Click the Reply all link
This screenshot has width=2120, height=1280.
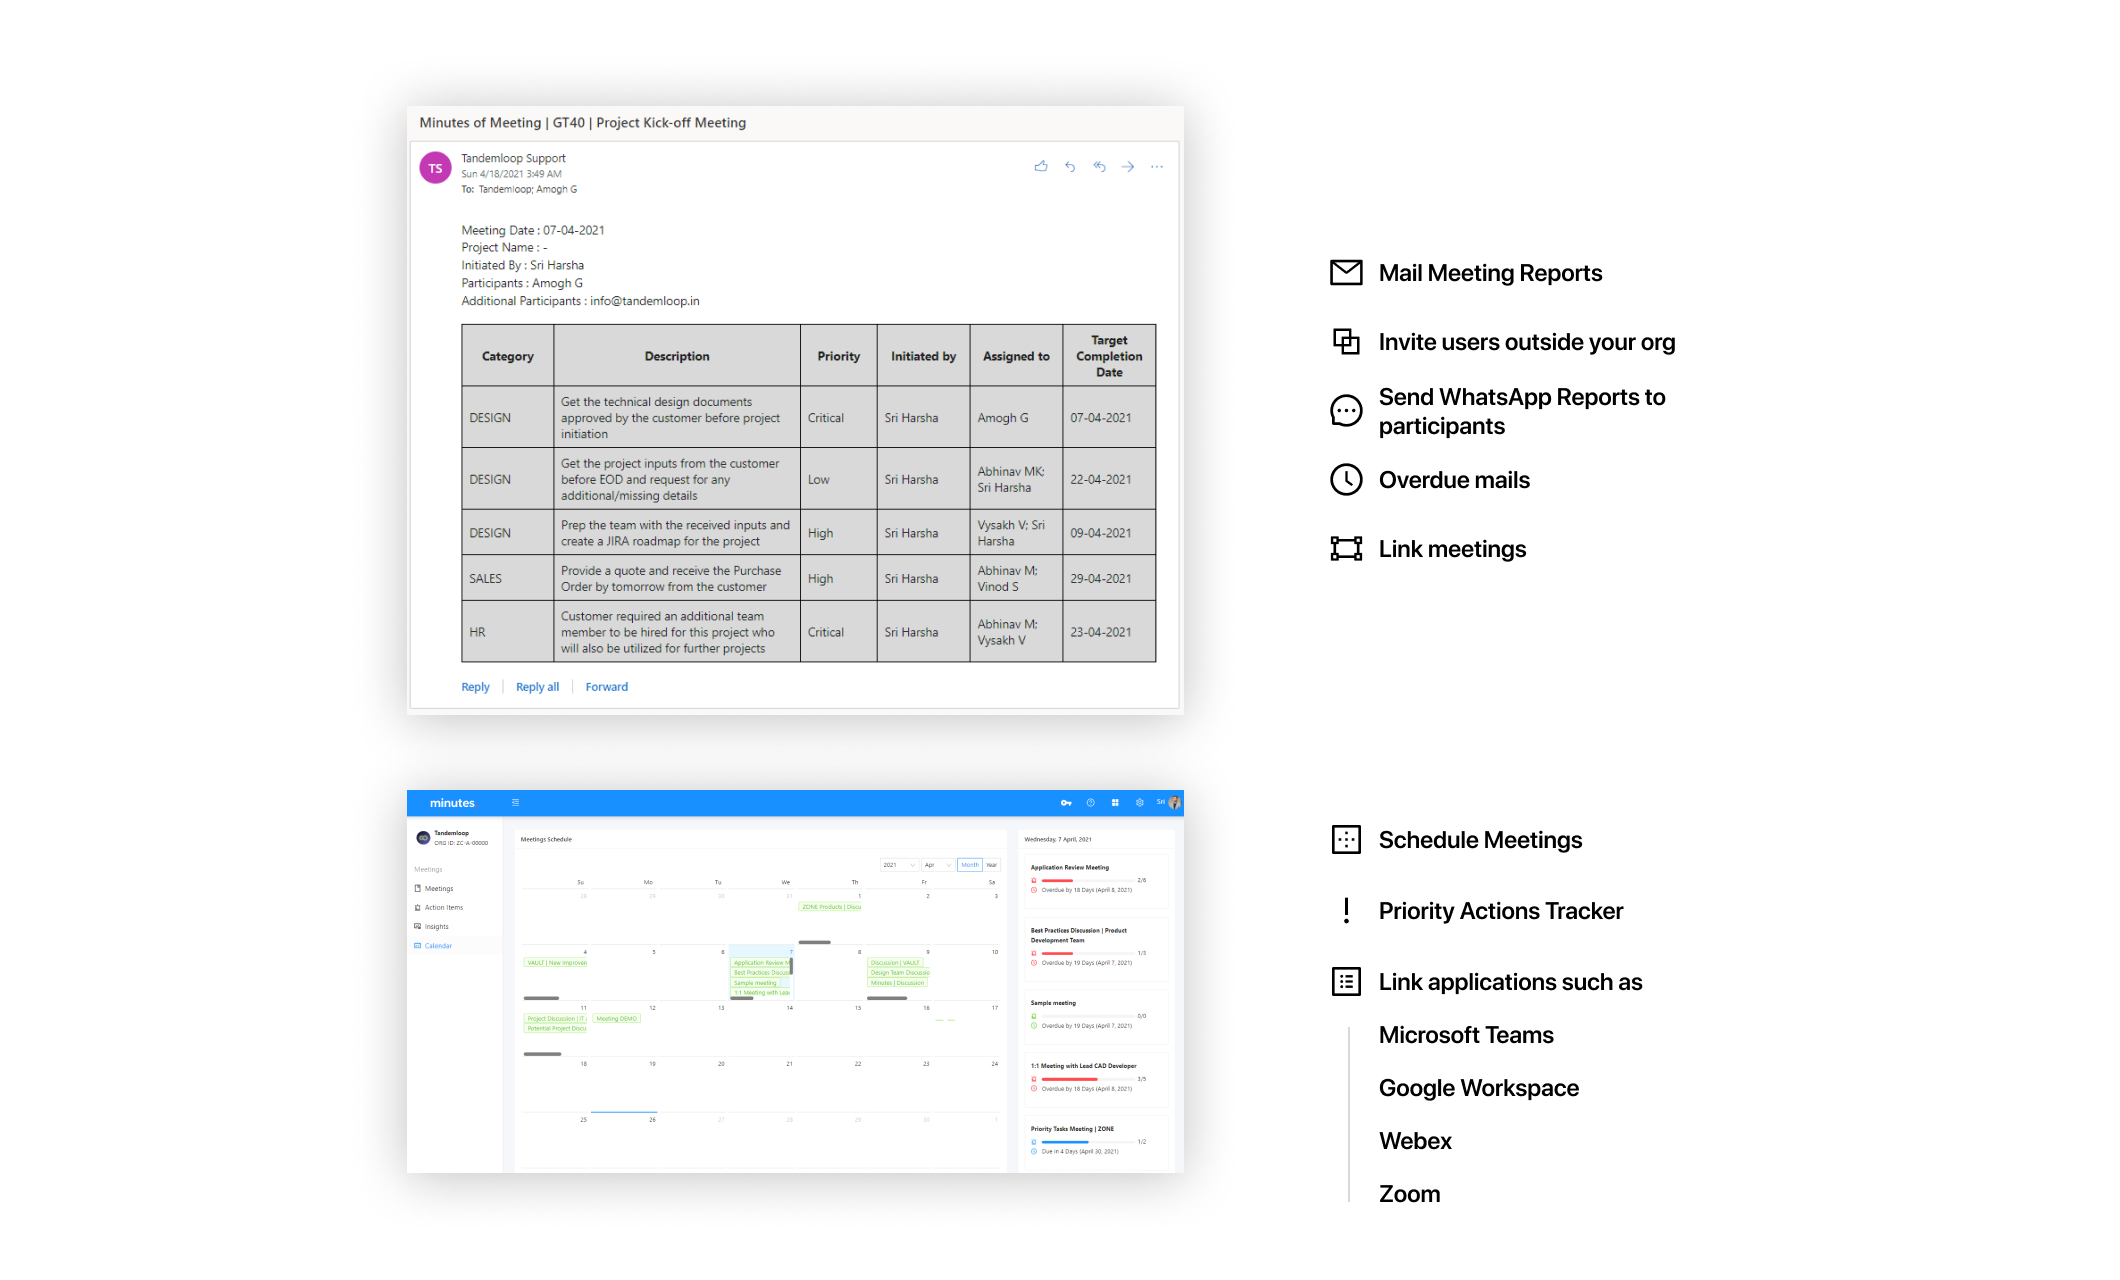tap(537, 687)
